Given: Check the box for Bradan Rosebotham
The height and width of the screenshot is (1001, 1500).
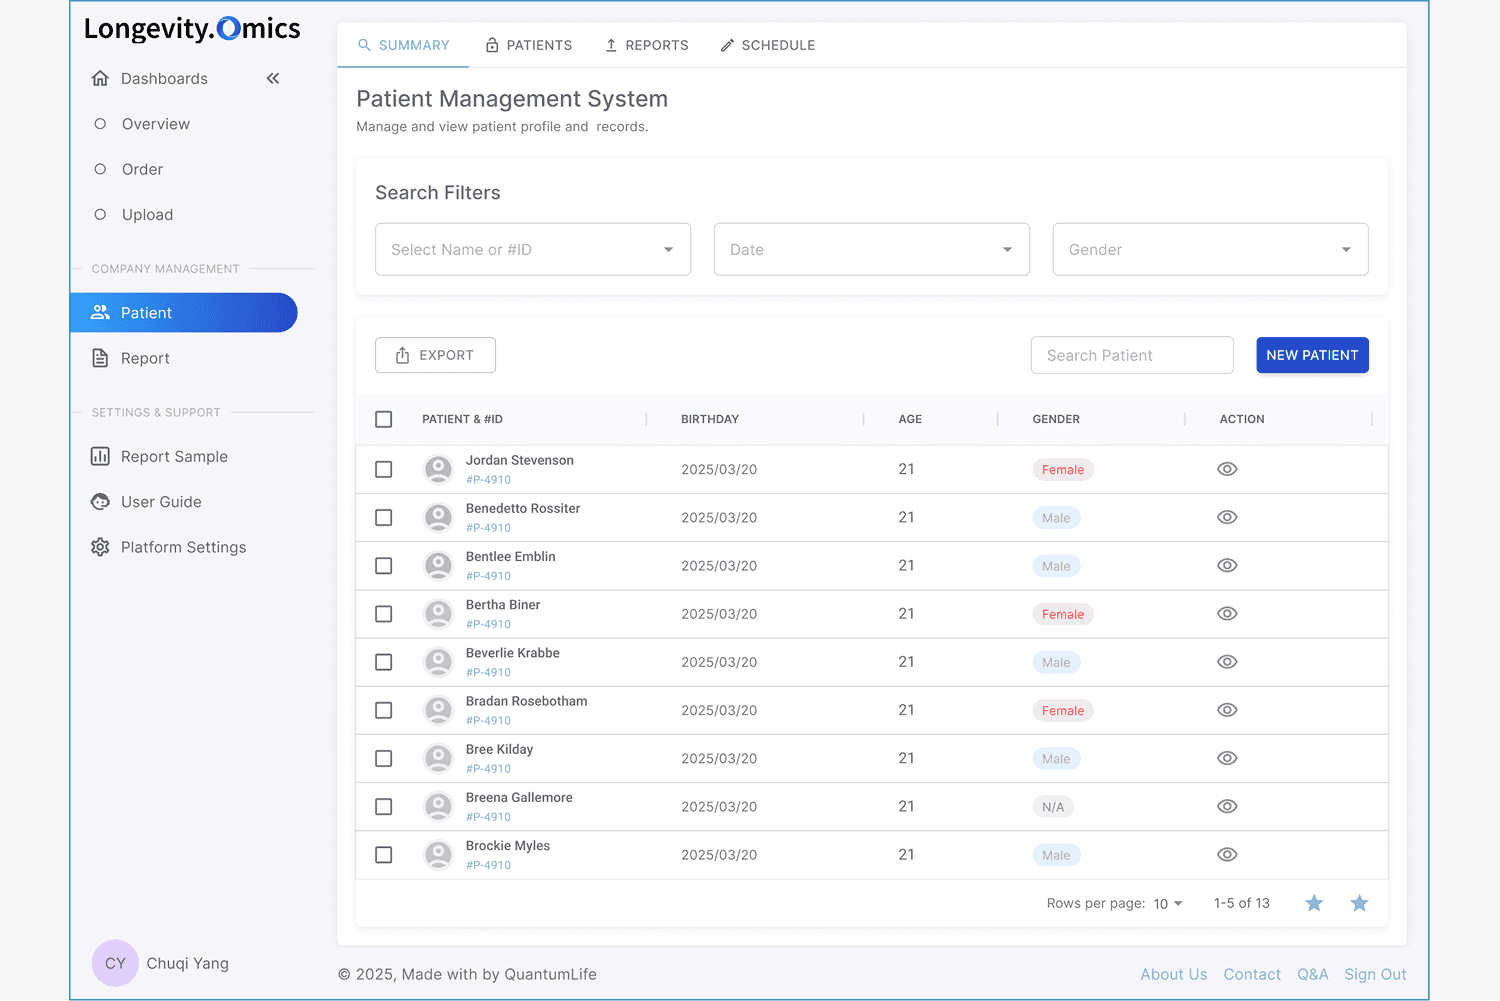Looking at the screenshot, I should pyautogui.click(x=383, y=710).
